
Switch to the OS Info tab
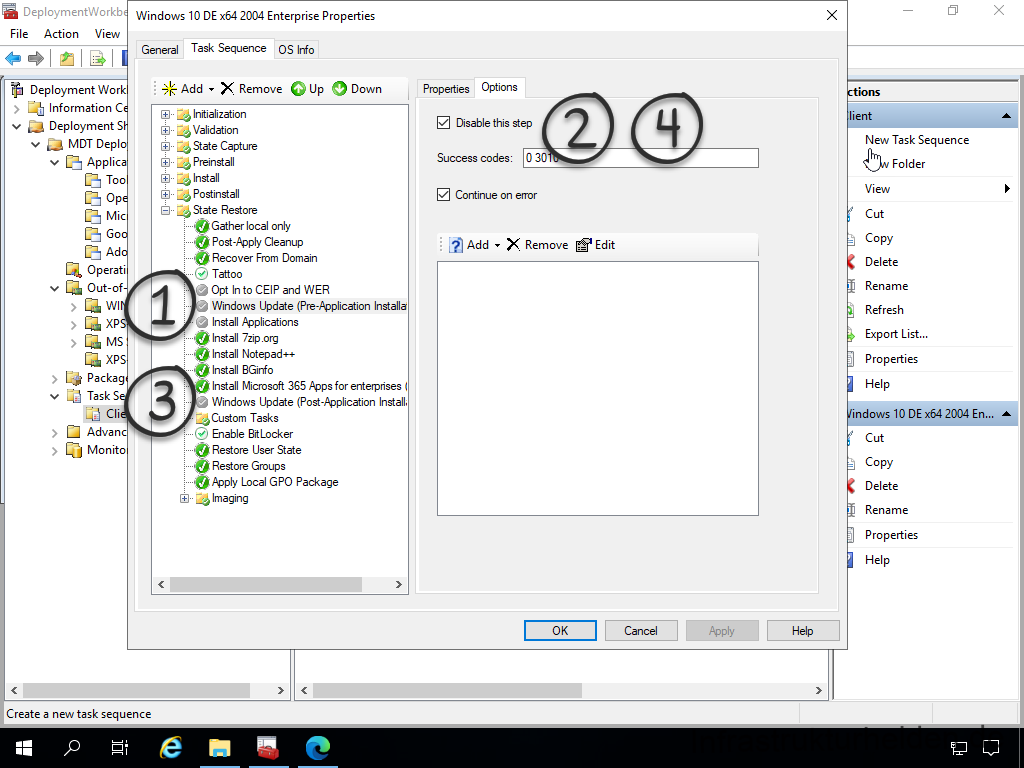tap(296, 50)
